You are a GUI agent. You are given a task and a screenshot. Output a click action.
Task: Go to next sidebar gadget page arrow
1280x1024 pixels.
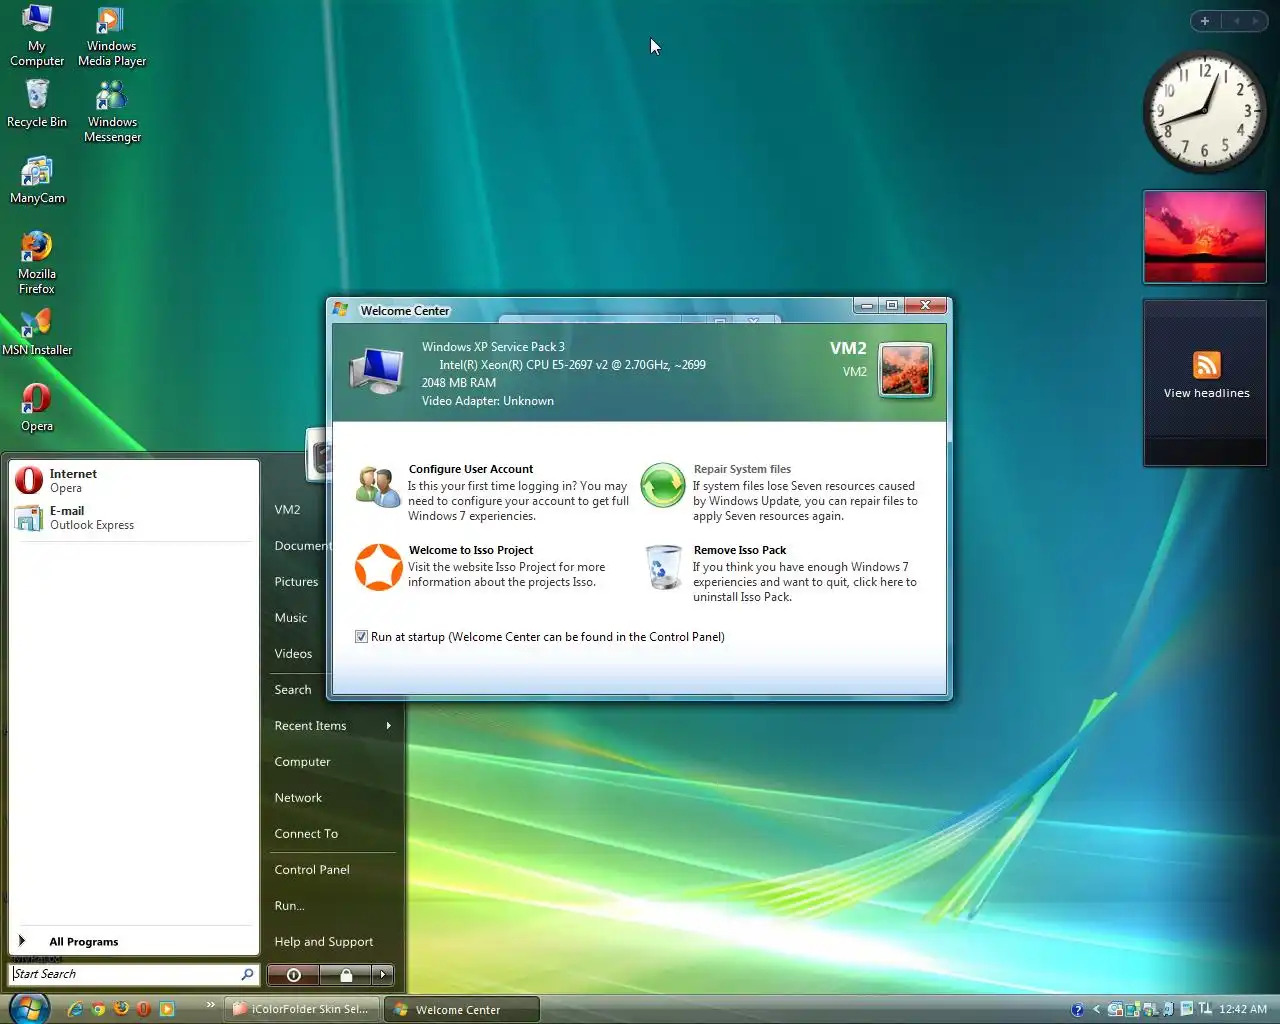(x=1256, y=21)
